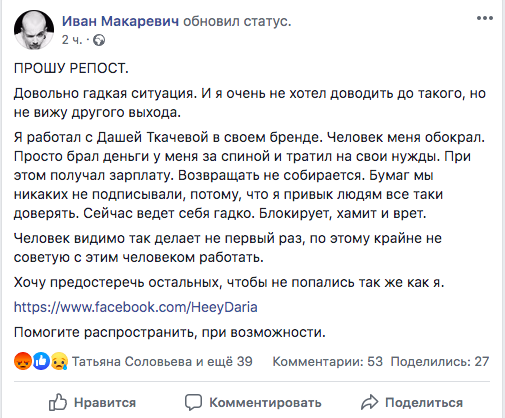Open the Поделились: 27 shares list
Screen dimensions: 505x418
click(x=440, y=362)
